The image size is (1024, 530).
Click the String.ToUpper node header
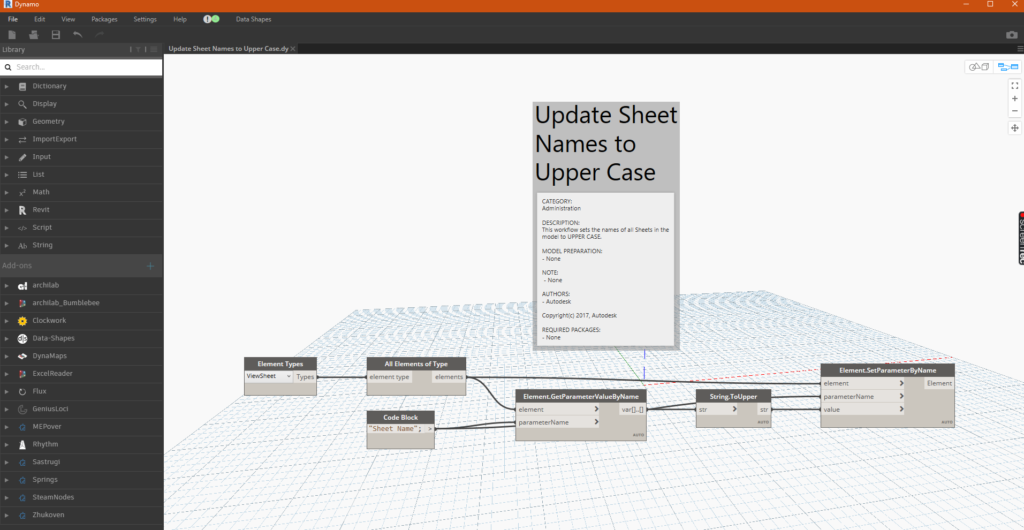(733, 396)
